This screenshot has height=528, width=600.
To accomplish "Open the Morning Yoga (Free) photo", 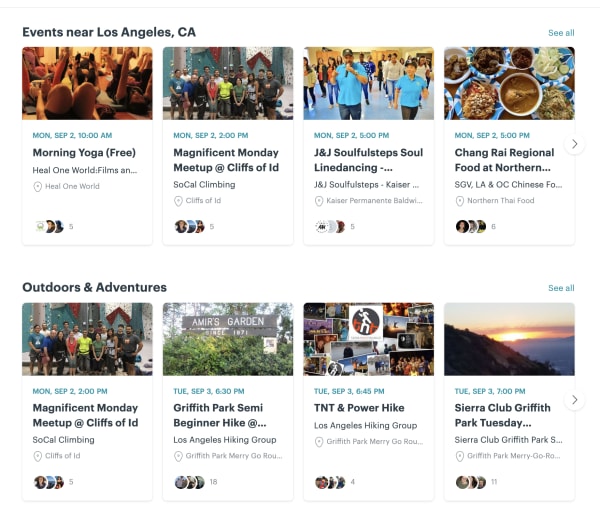I will click(x=87, y=83).
